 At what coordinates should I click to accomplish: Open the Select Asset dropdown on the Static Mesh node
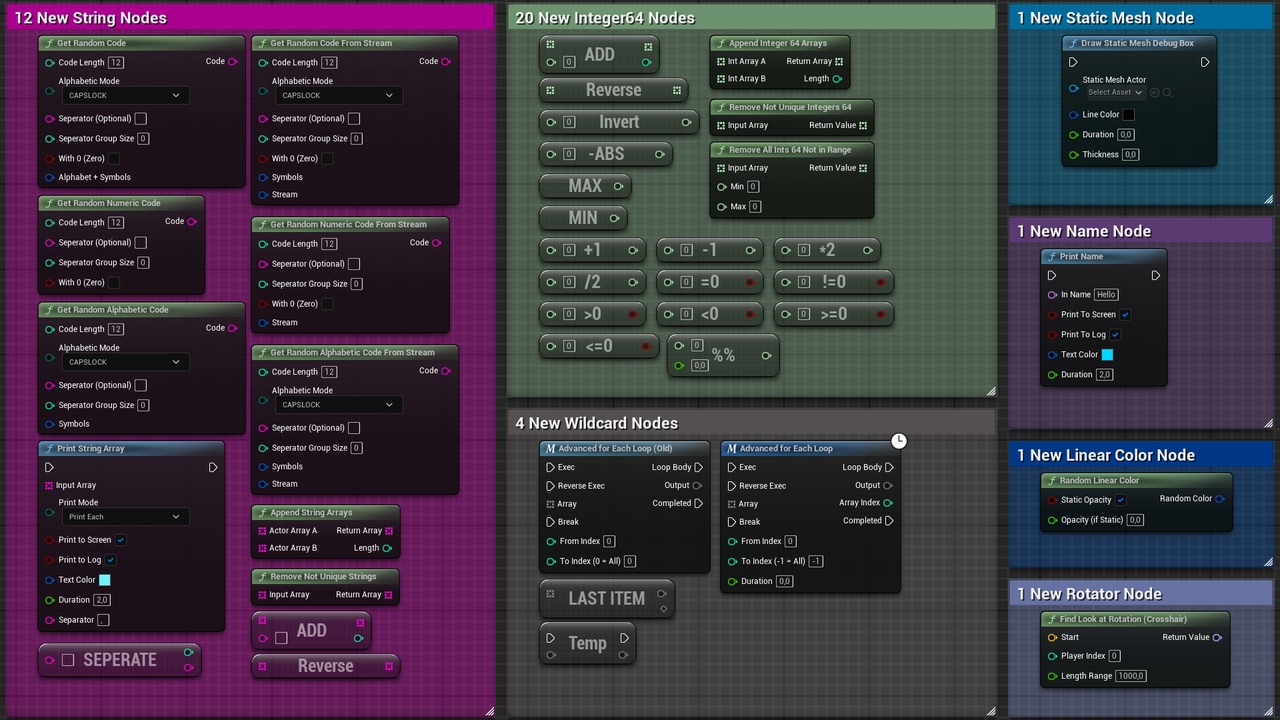click(x=1114, y=92)
